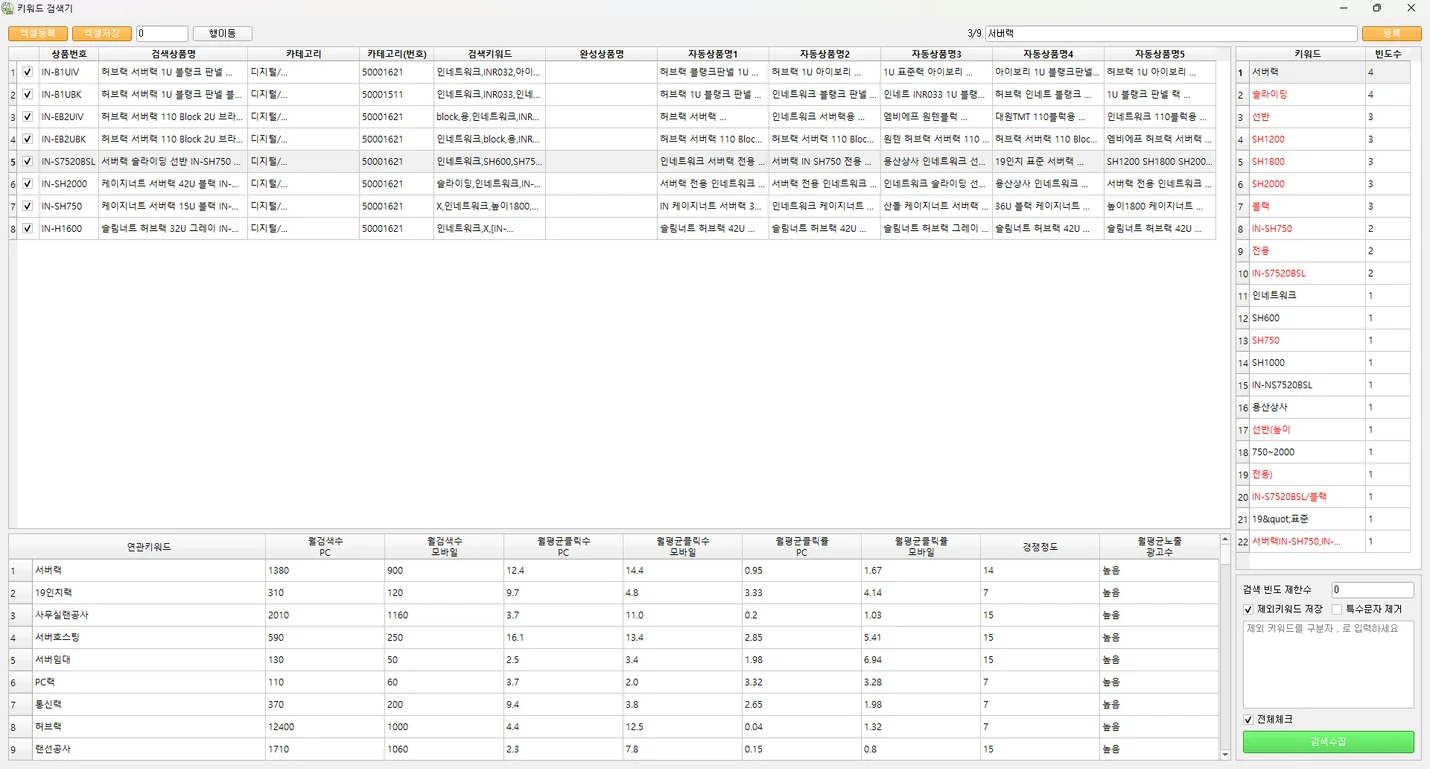Image resolution: width=1430 pixels, height=769 pixels.
Task: Click the related keywords scrollbar up arrow
Action: tap(1225, 540)
